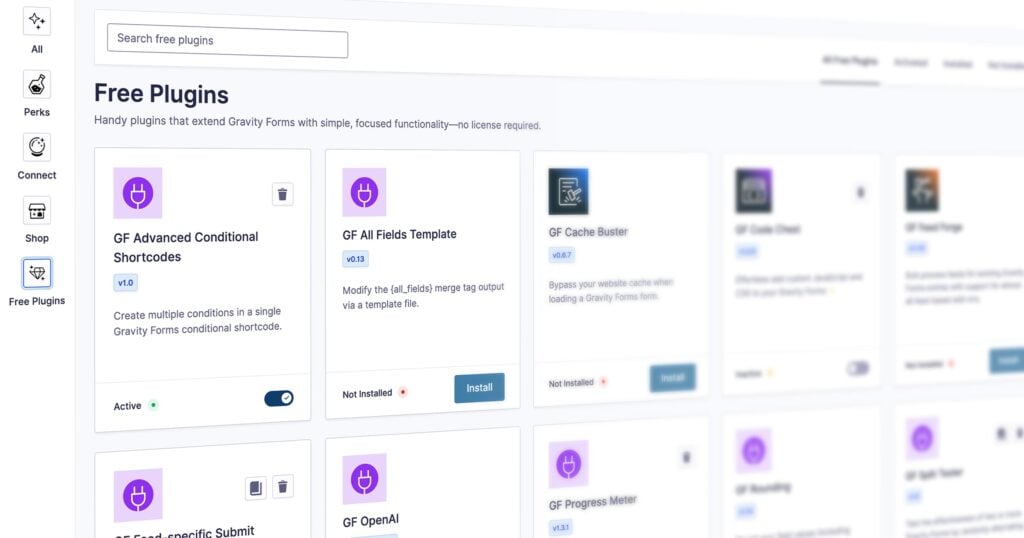Install GF Cache Buster plugin
1024x538 pixels.
(673, 378)
